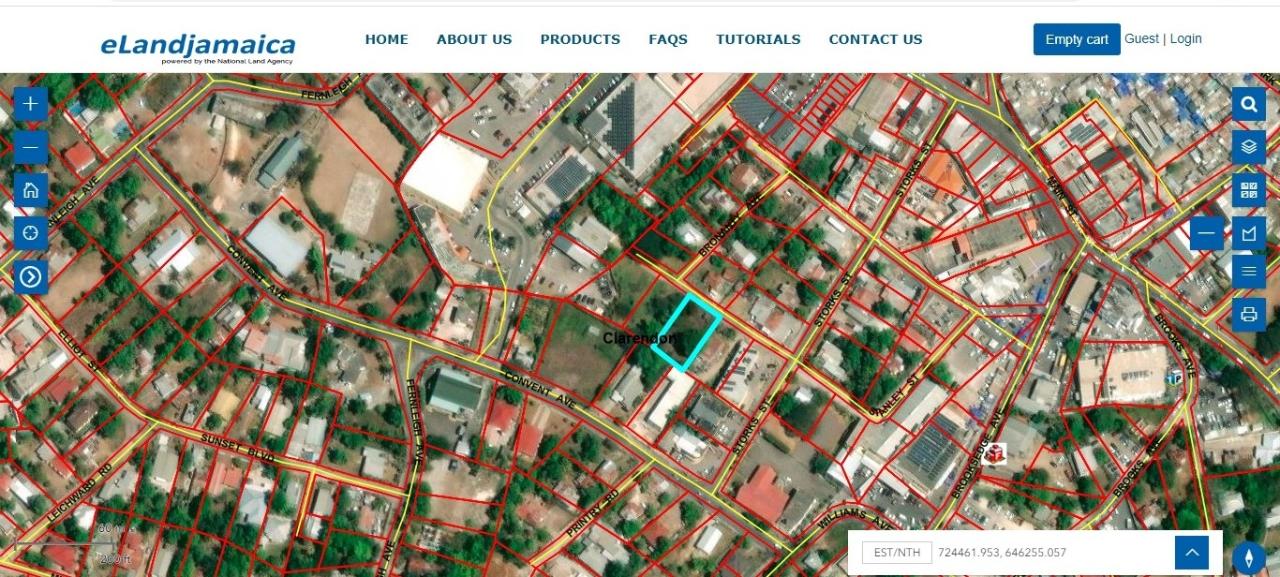Click the Empty cart button
Image resolution: width=1280 pixels, height=577 pixels.
point(1077,39)
